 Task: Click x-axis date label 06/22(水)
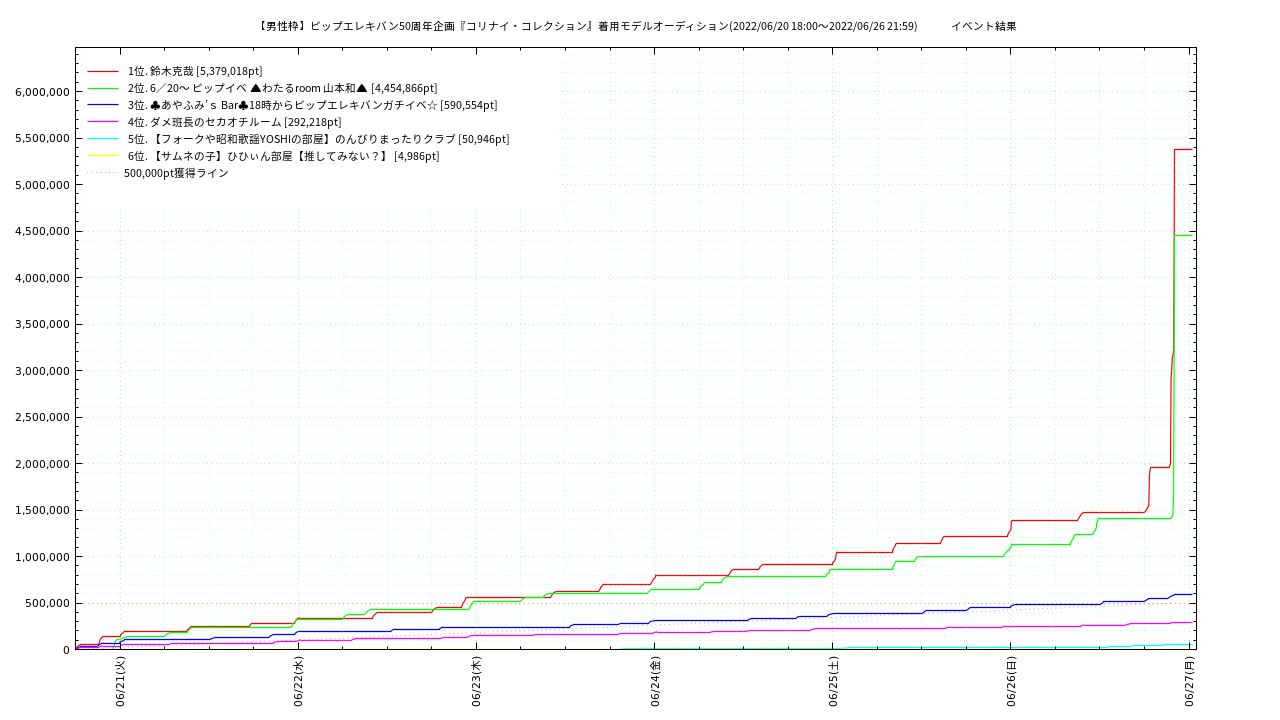click(x=298, y=682)
